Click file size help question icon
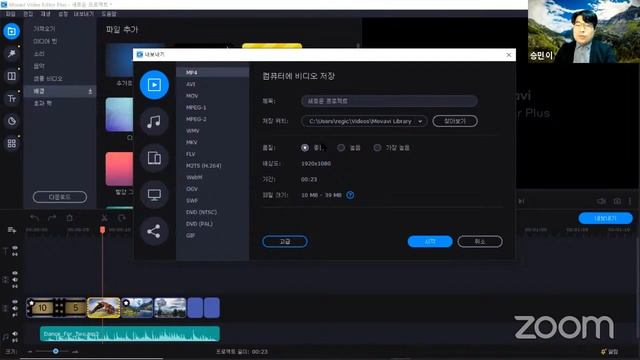This screenshot has width=640, height=360. tap(350, 195)
